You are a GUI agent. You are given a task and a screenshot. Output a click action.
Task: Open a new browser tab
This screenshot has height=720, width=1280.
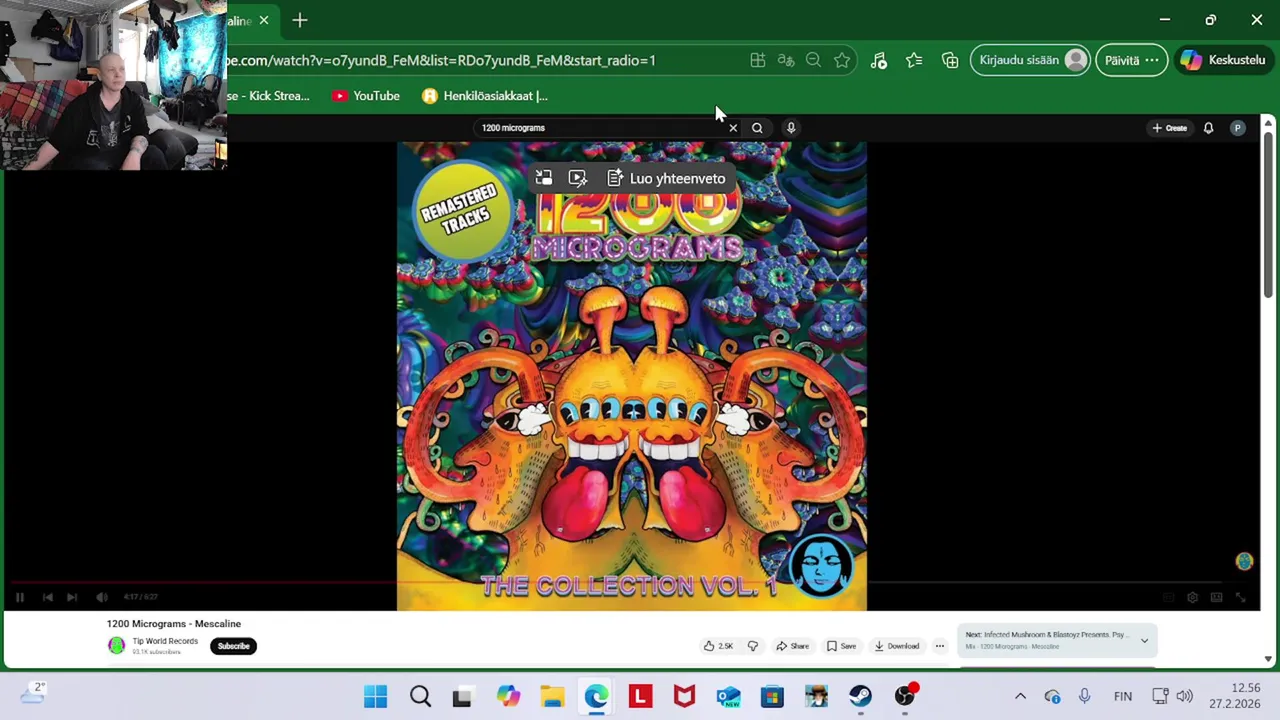click(x=300, y=20)
